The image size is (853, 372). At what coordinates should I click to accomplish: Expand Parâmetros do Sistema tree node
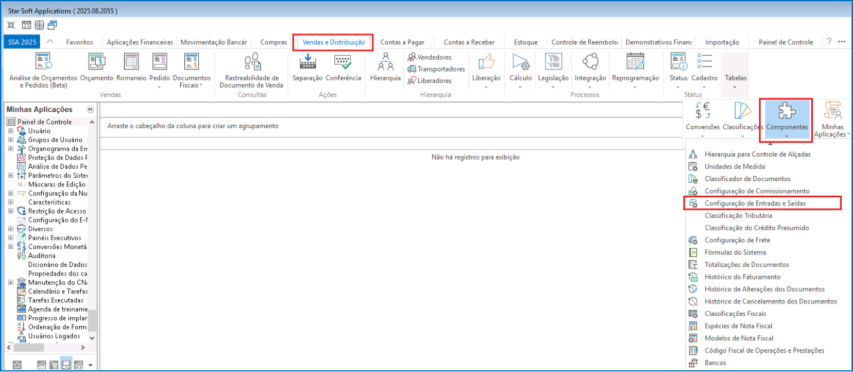point(10,176)
